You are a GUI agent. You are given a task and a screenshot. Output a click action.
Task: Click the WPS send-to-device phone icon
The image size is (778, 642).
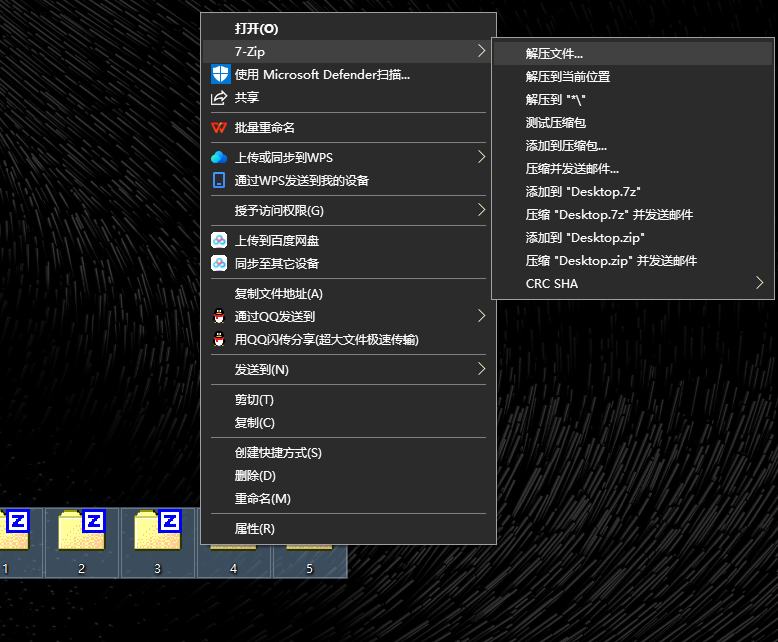pyautogui.click(x=219, y=180)
